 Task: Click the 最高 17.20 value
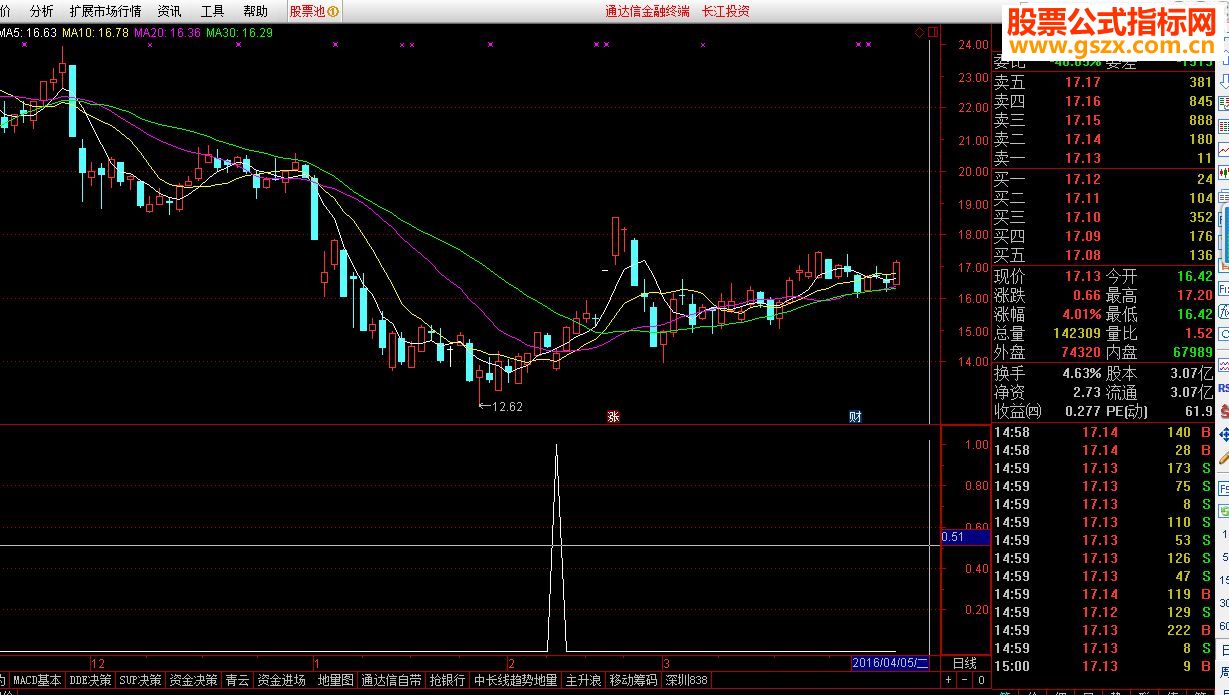pos(1194,295)
